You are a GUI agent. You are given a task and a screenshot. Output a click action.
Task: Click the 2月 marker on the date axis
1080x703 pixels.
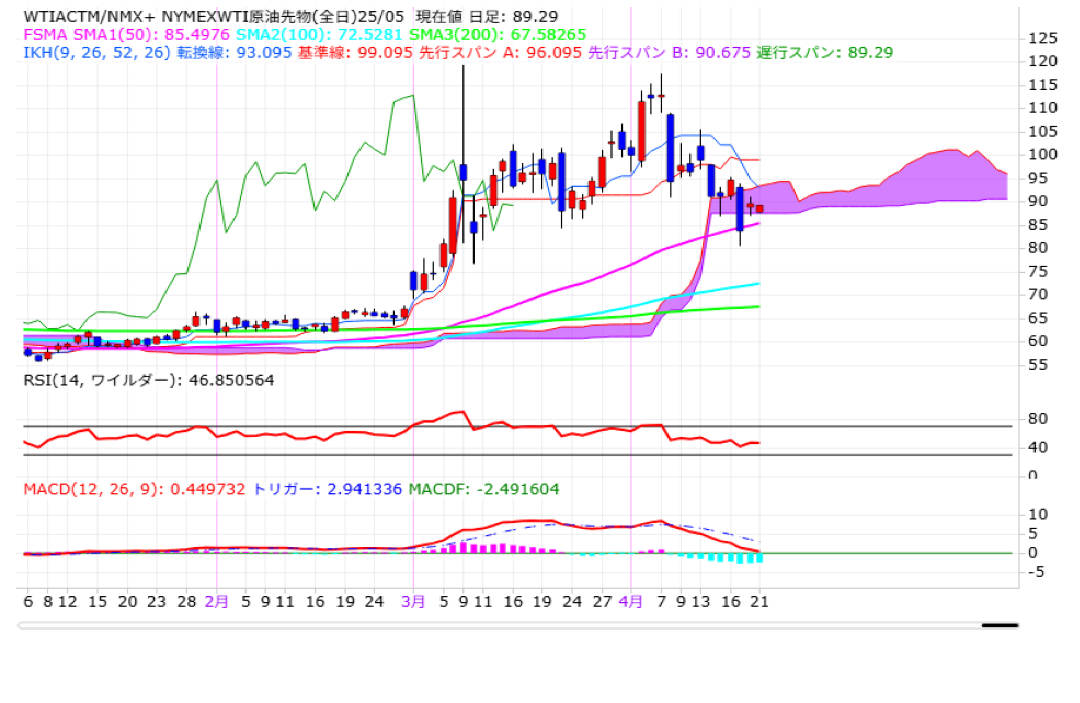[x=216, y=602]
